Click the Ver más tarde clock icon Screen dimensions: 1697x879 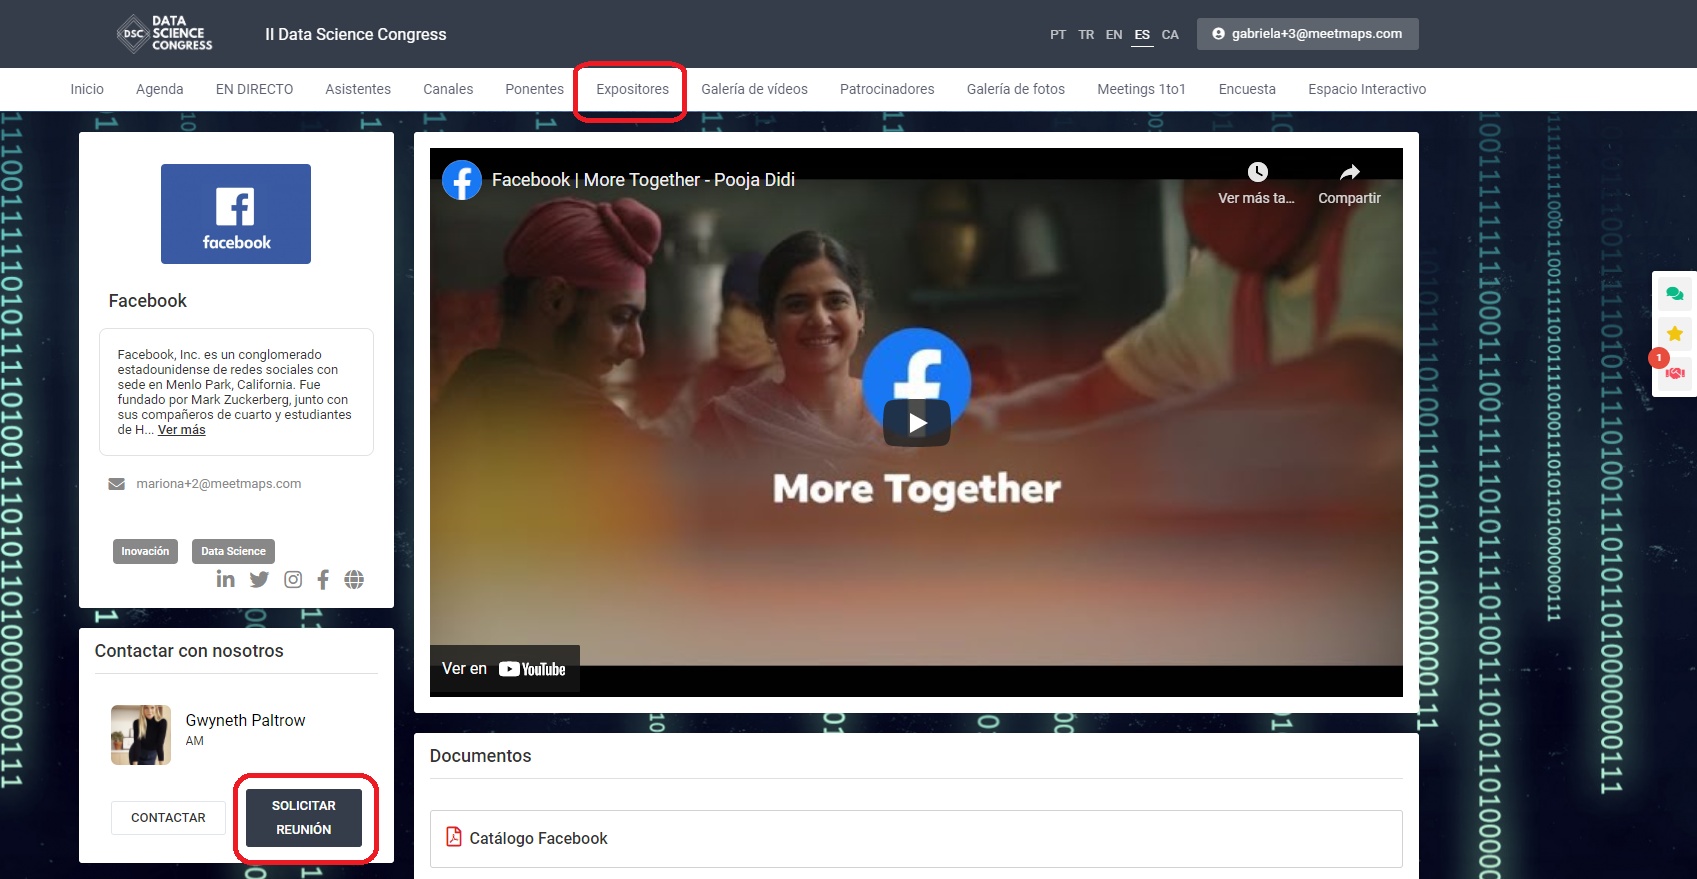[x=1257, y=172]
